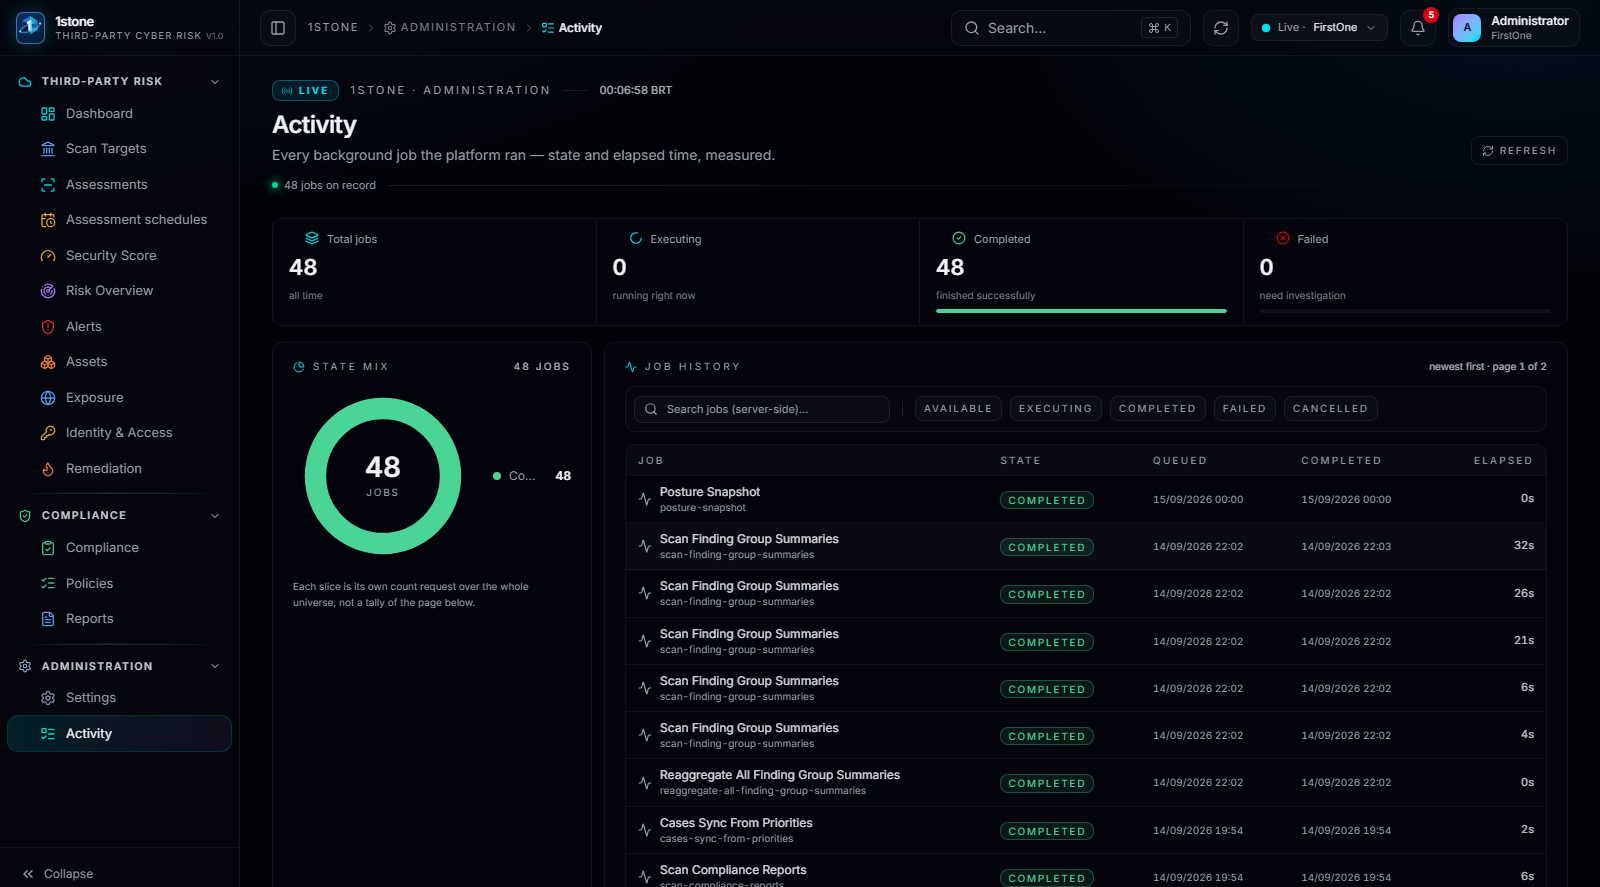This screenshot has width=1600, height=887.
Task: Click the Policies checklist icon
Action: tap(48, 584)
